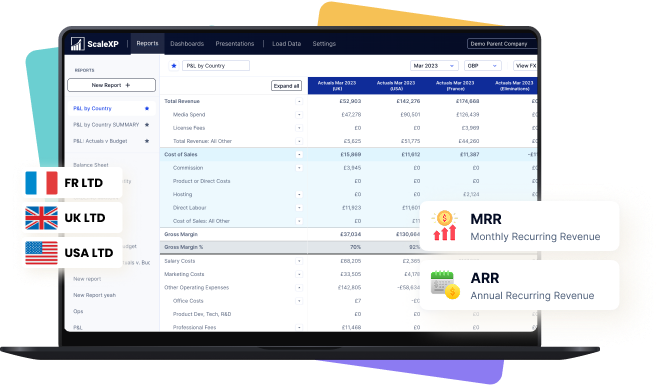
Task: Click the UK LTD card label
Action: tap(85, 218)
